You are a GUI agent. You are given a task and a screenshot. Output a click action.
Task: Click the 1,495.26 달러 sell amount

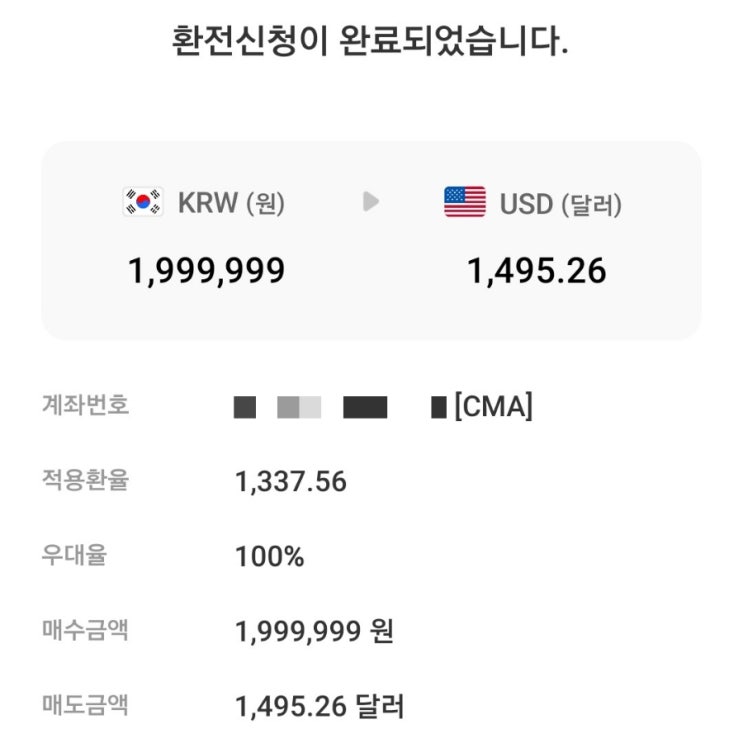pyautogui.click(x=319, y=707)
